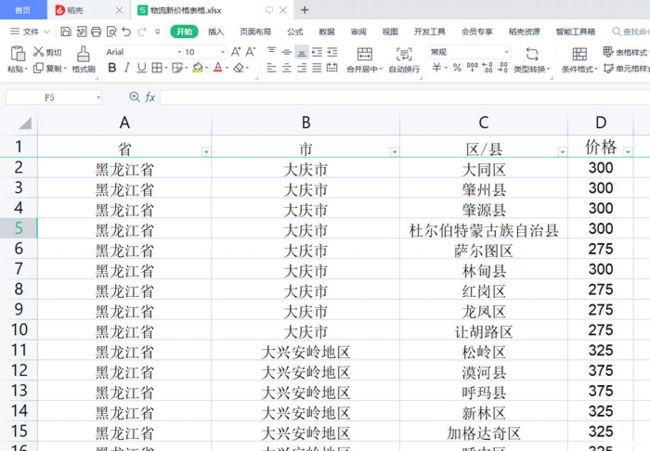Open the 市 column filter dropdown
Viewport: 650px width, 451px height.
394,152
